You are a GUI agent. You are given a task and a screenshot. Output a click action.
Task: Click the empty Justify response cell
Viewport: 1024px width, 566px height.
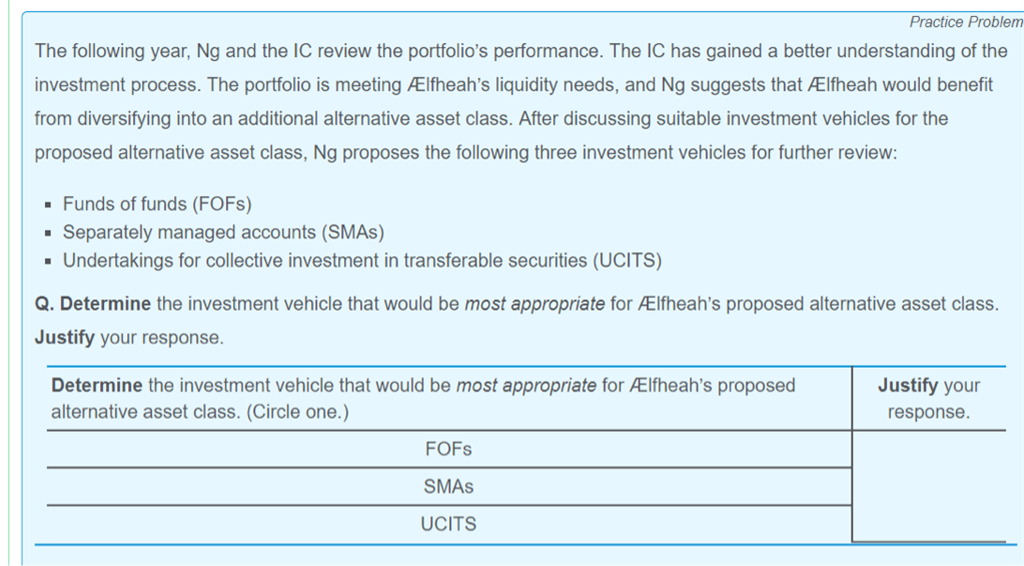point(928,486)
